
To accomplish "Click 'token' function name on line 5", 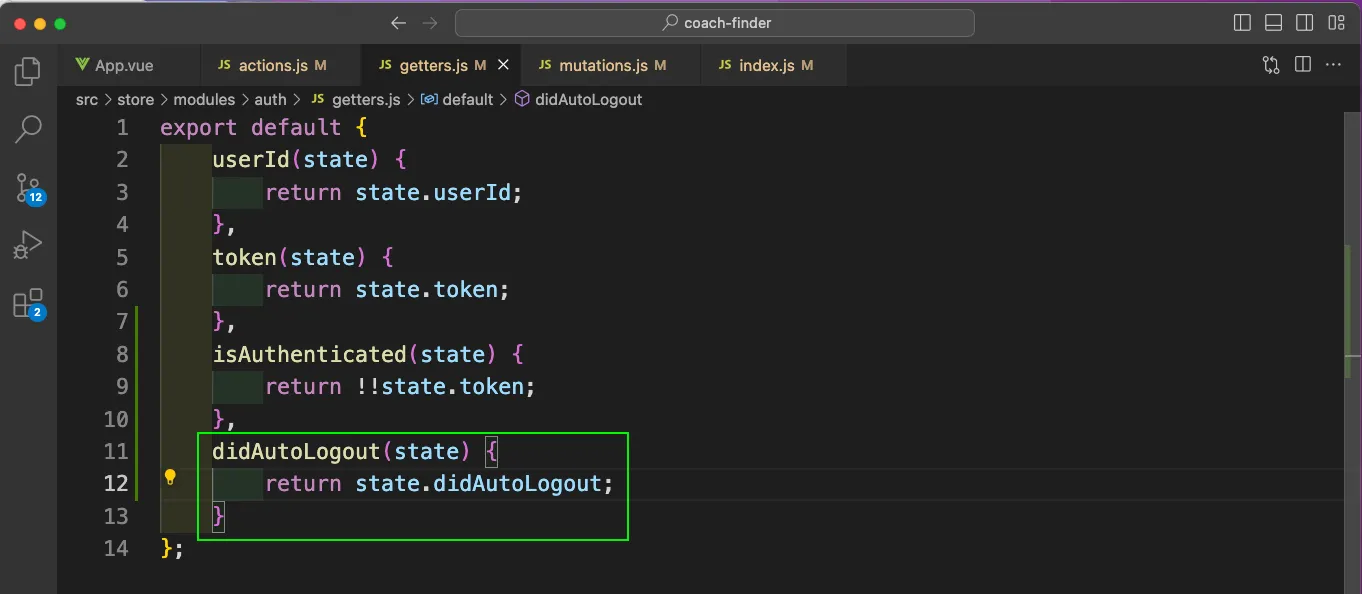I will coord(244,257).
